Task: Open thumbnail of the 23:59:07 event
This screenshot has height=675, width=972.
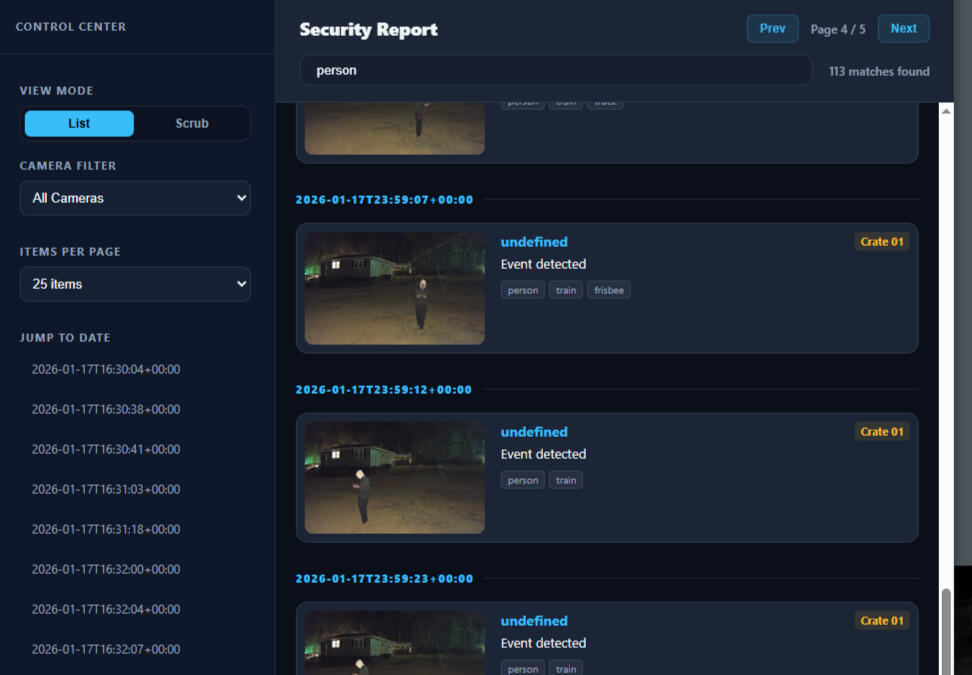Action: [395, 288]
